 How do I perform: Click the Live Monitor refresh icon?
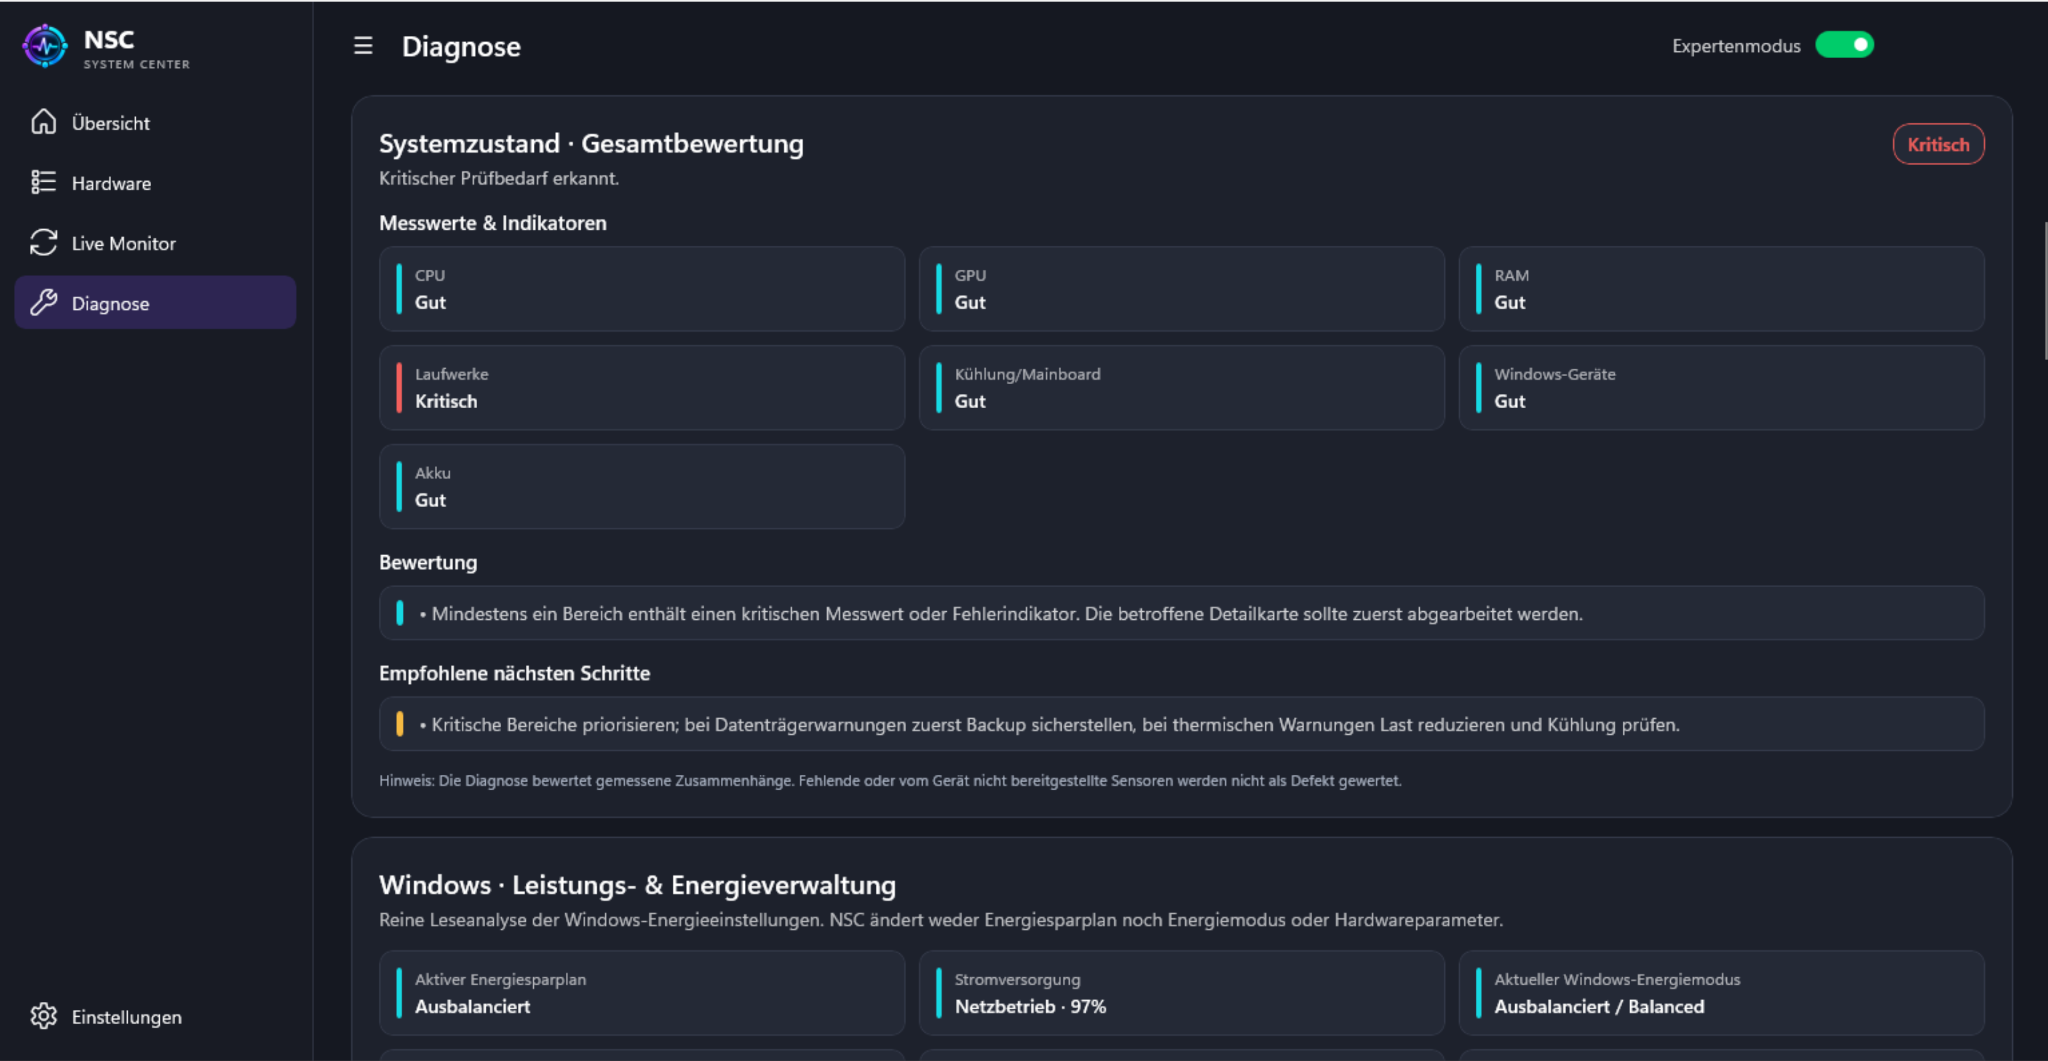coord(43,242)
